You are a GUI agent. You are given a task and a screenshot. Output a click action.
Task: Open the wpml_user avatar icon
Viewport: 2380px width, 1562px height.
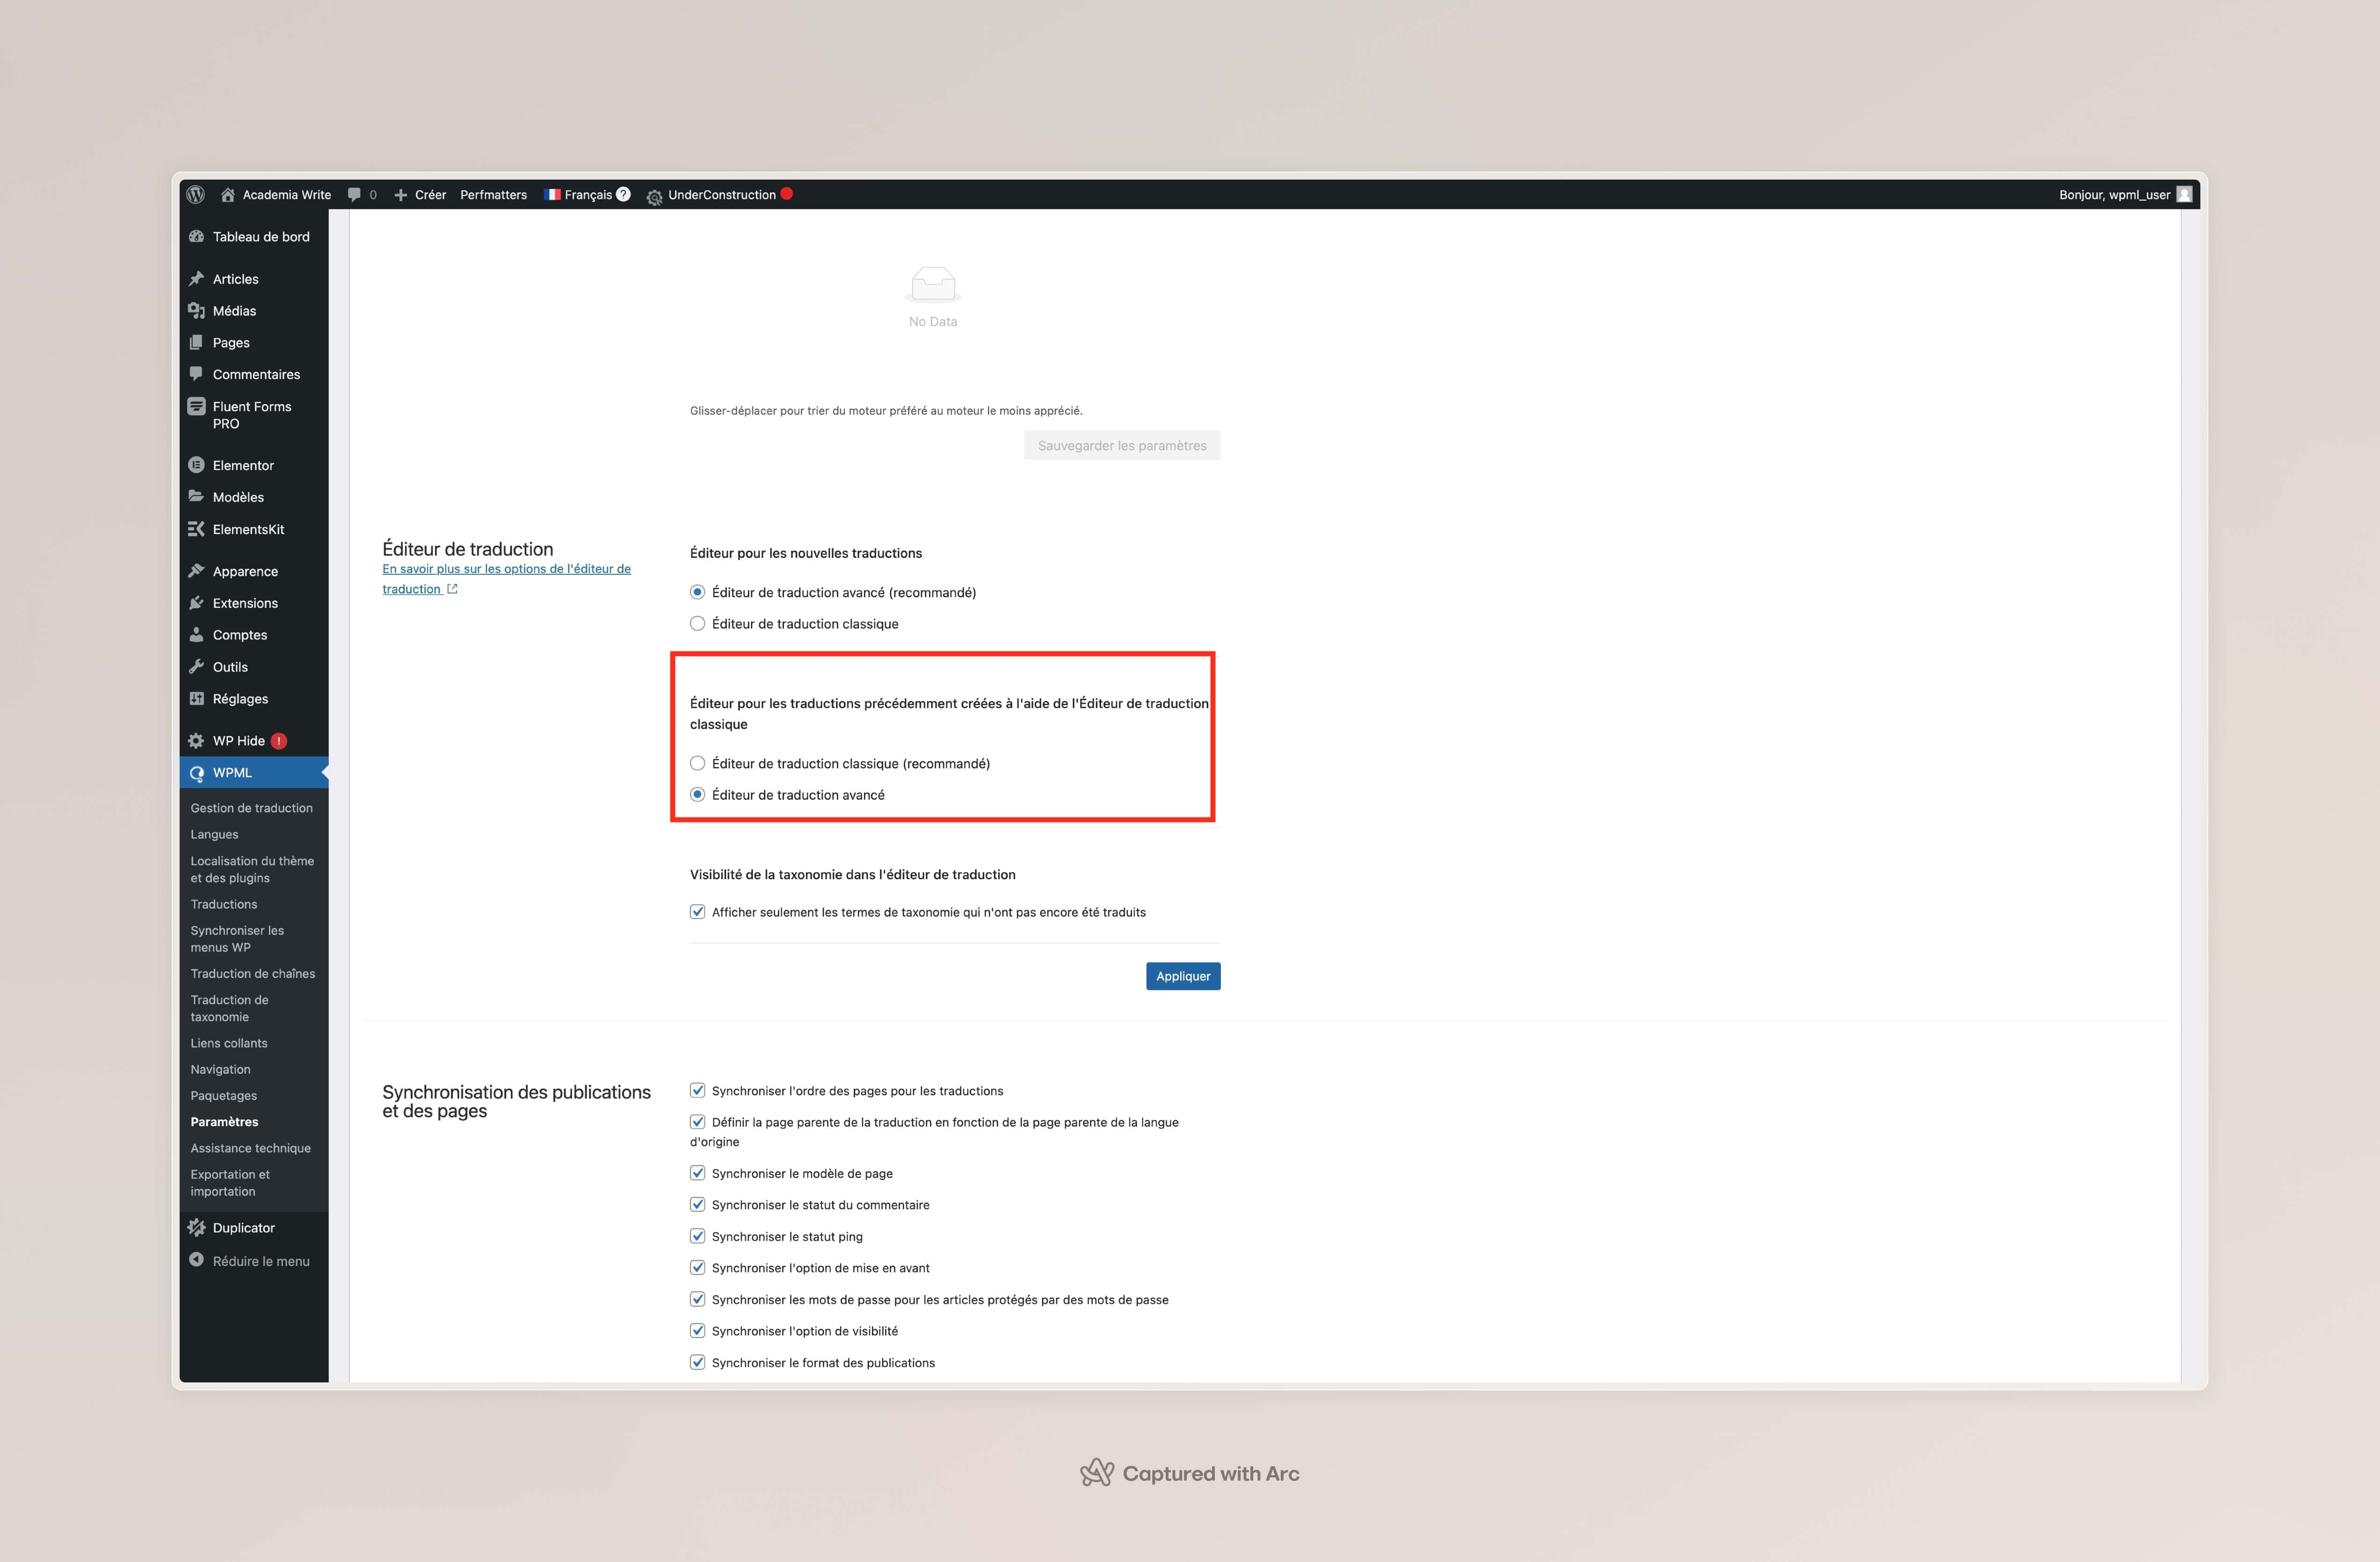point(2184,194)
